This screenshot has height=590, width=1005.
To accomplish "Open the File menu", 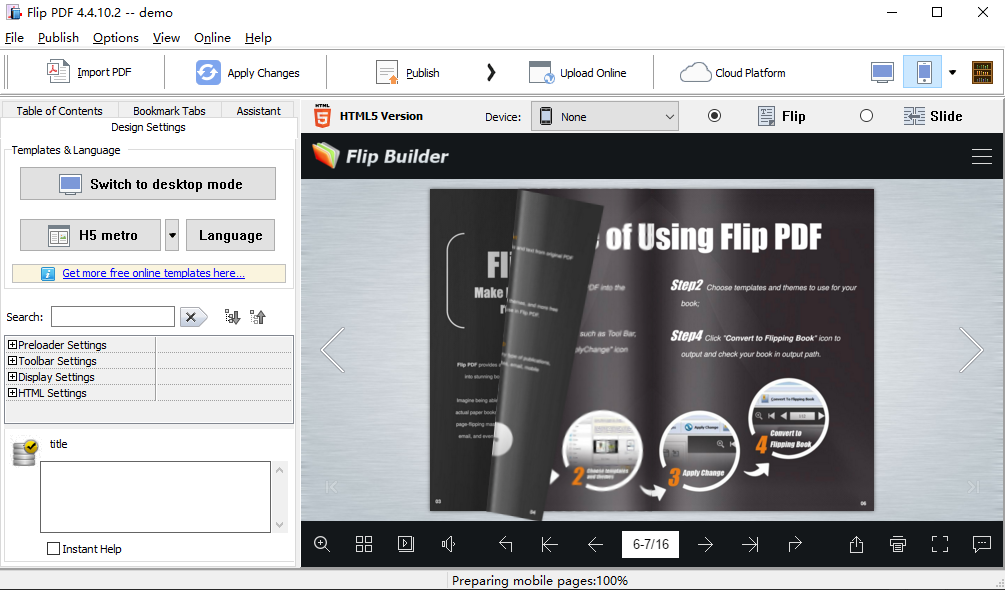I will click(x=14, y=38).
